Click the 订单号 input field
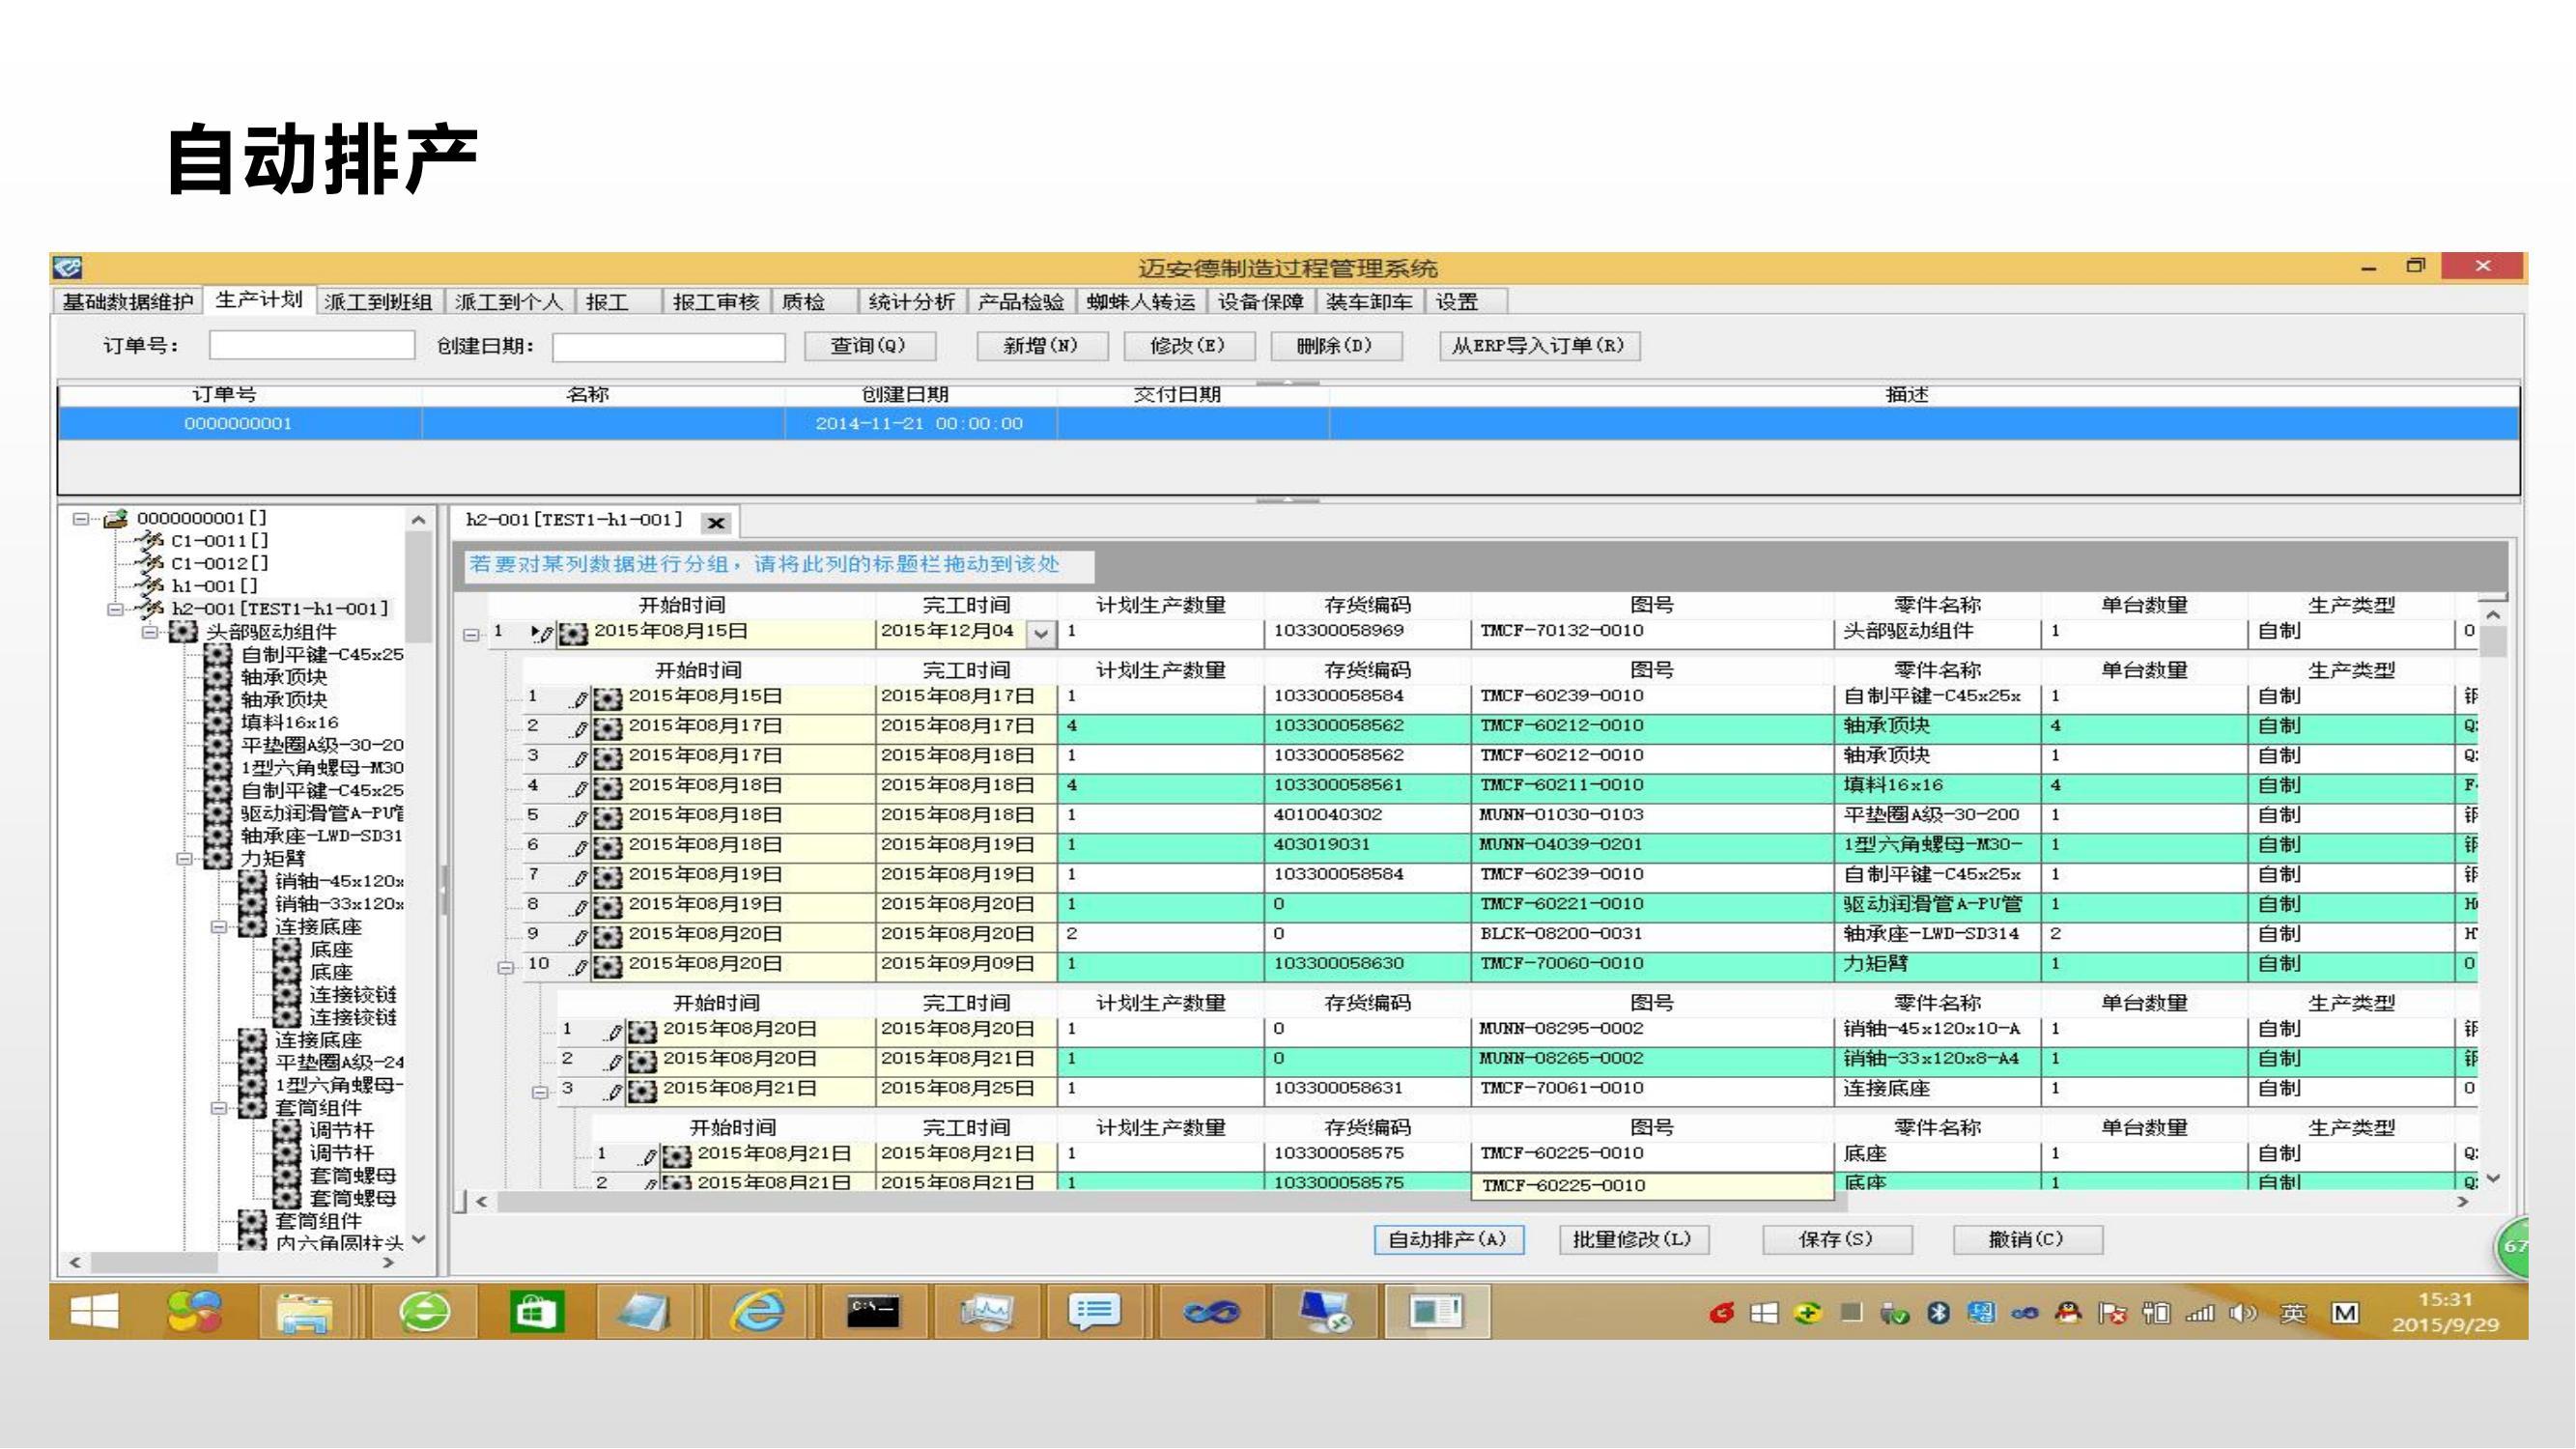This screenshot has width=2576, height=1449. click(x=311, y=346)
